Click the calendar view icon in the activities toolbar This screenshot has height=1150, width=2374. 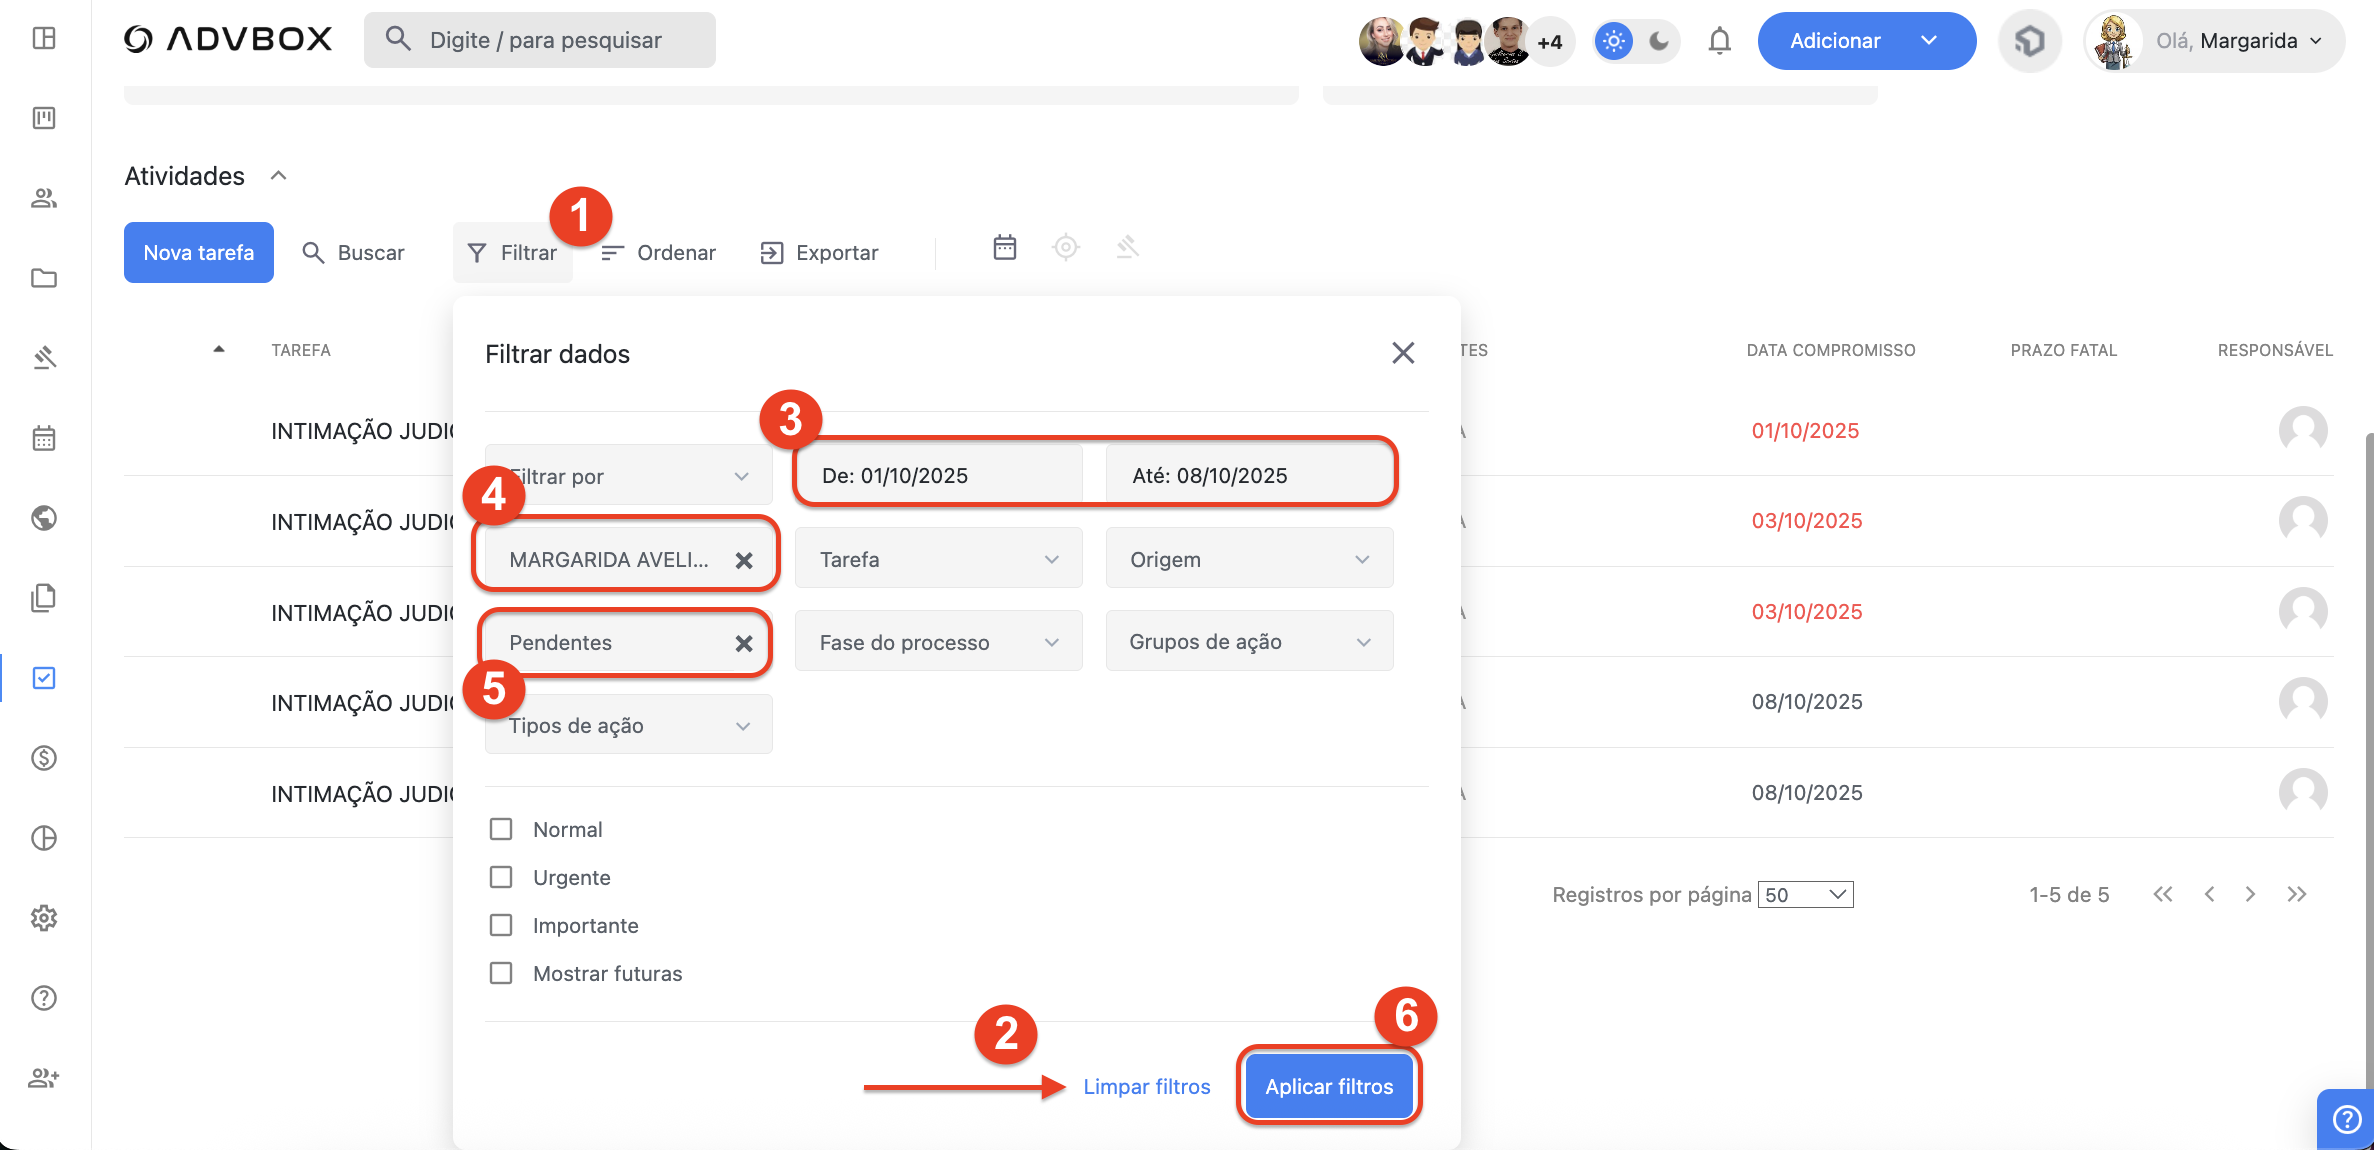pos(1004,247)
